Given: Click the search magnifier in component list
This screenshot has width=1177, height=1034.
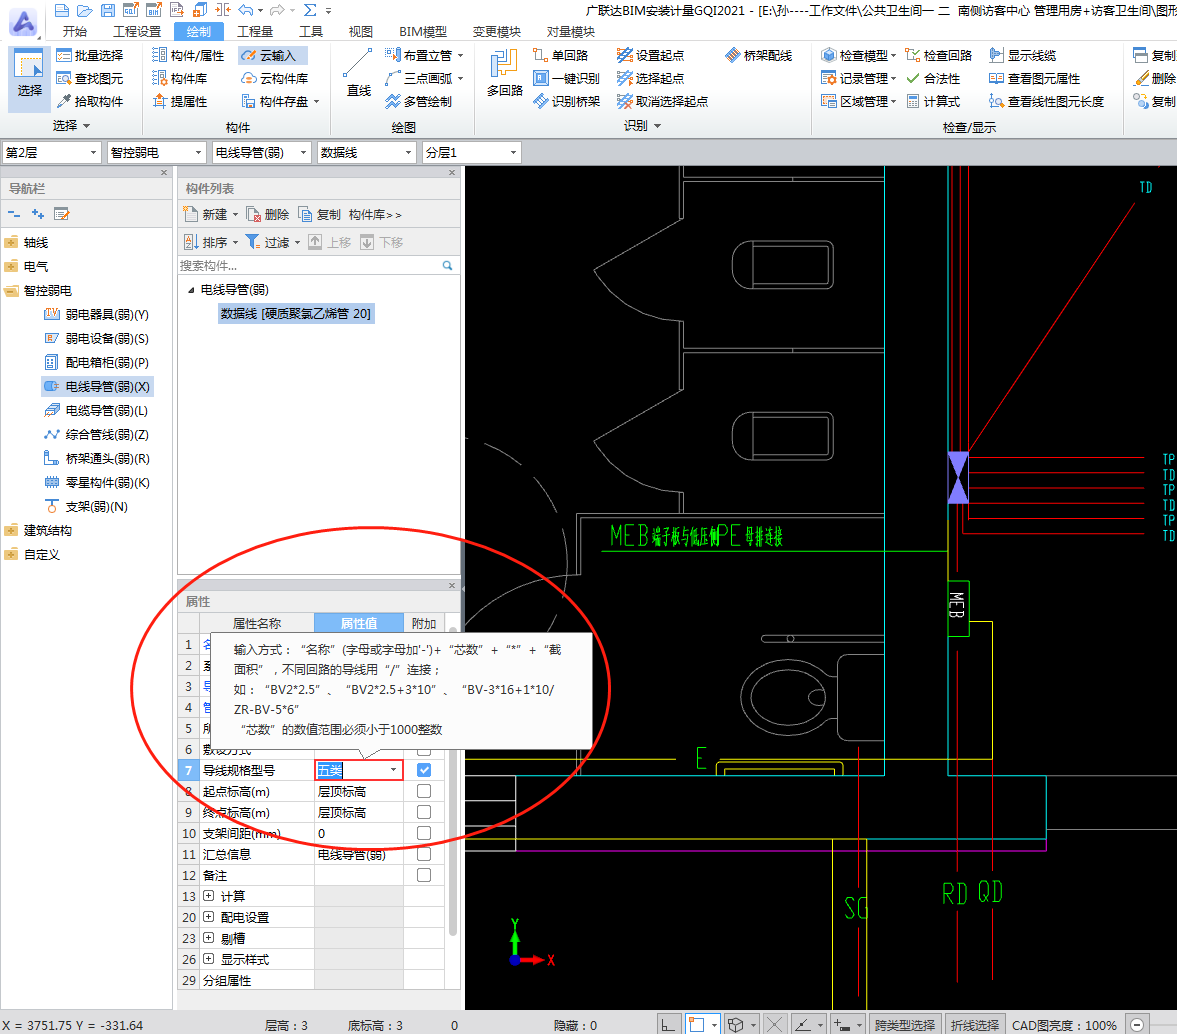Looking at the screenshot, I should point(447,266).
